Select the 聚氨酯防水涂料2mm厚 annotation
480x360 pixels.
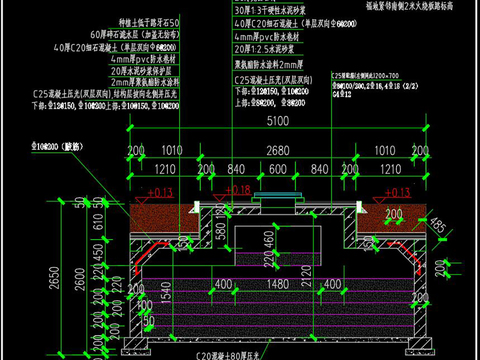coord(268,64)
